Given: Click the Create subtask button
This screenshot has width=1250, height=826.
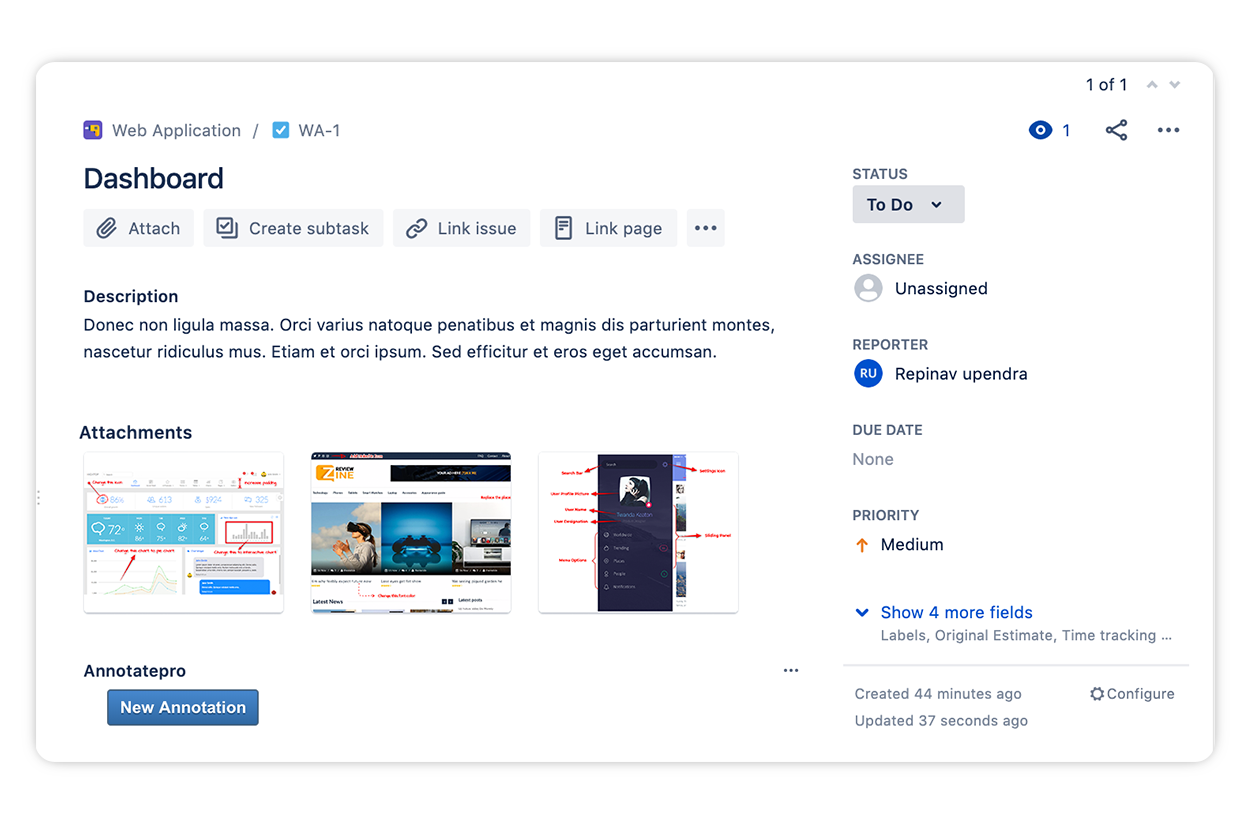Looking at the screenshot, I should [293, 228].
